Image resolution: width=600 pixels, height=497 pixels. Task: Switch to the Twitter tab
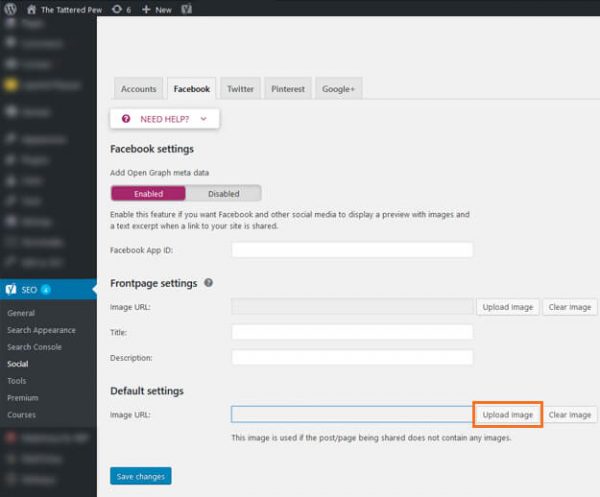point(240,89)
